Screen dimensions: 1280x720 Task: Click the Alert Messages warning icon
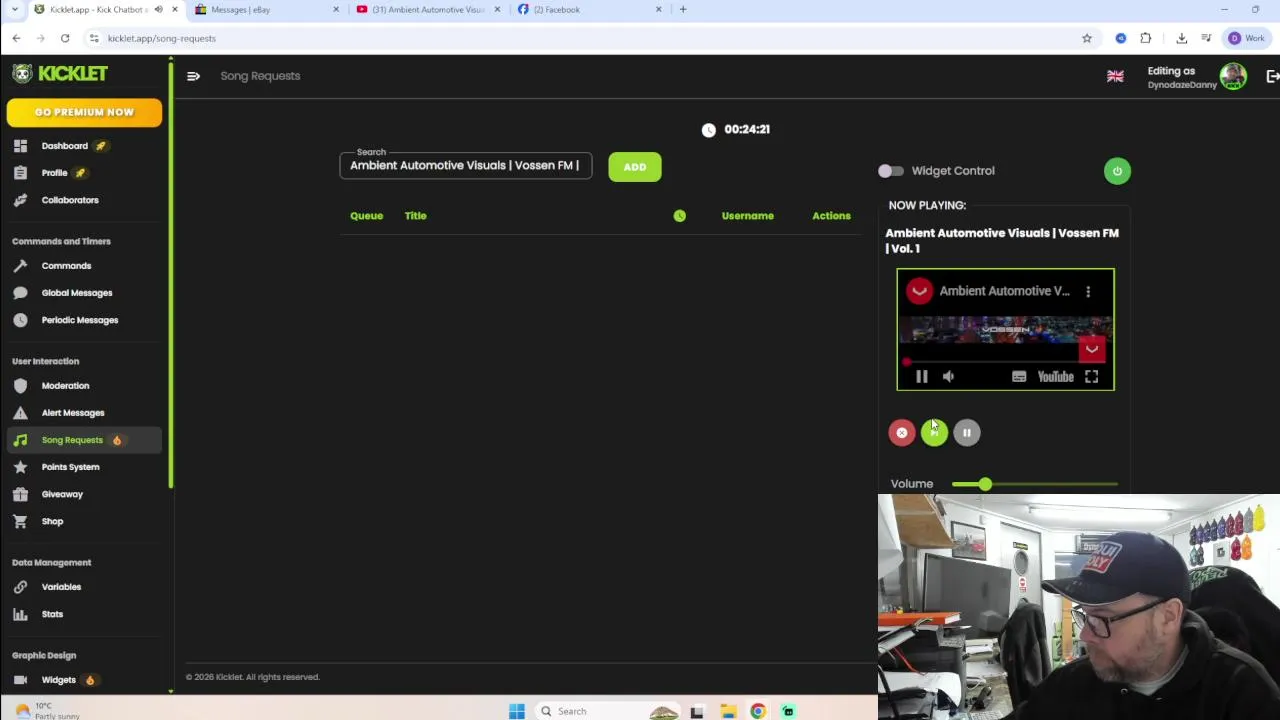point(20,413)
